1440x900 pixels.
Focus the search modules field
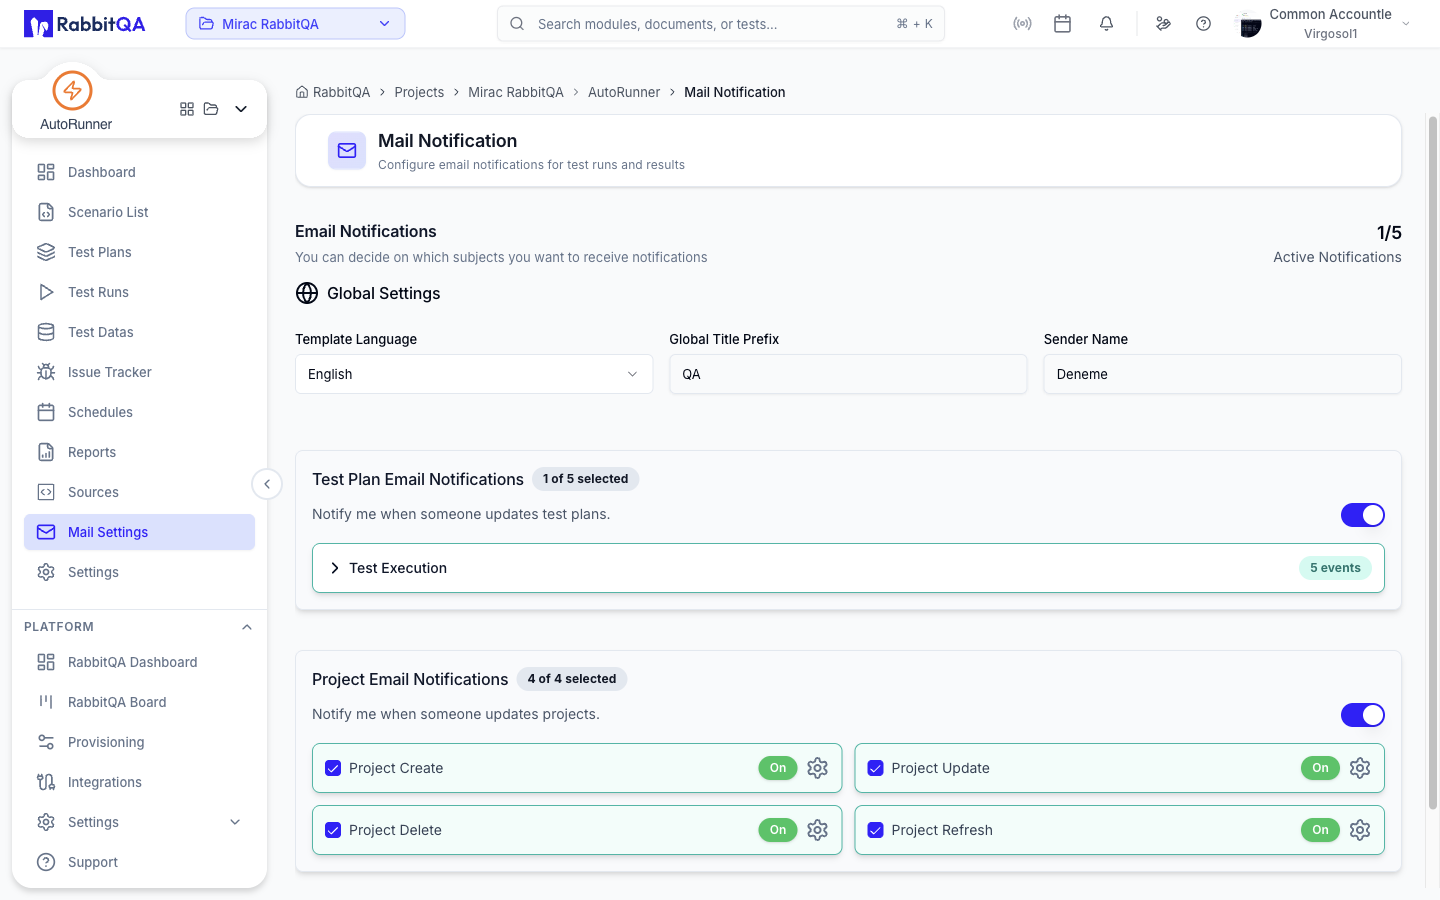point(721,24)
